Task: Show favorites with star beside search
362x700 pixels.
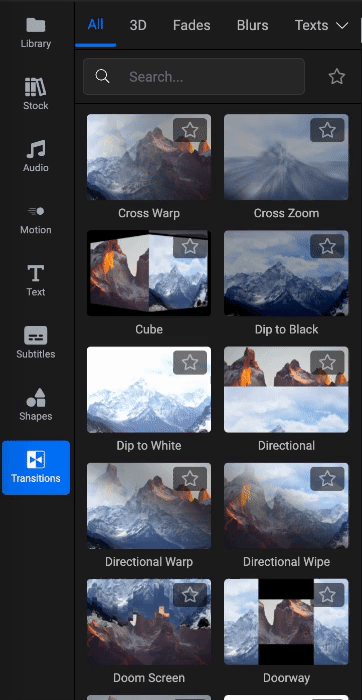Action: (337, 76)
